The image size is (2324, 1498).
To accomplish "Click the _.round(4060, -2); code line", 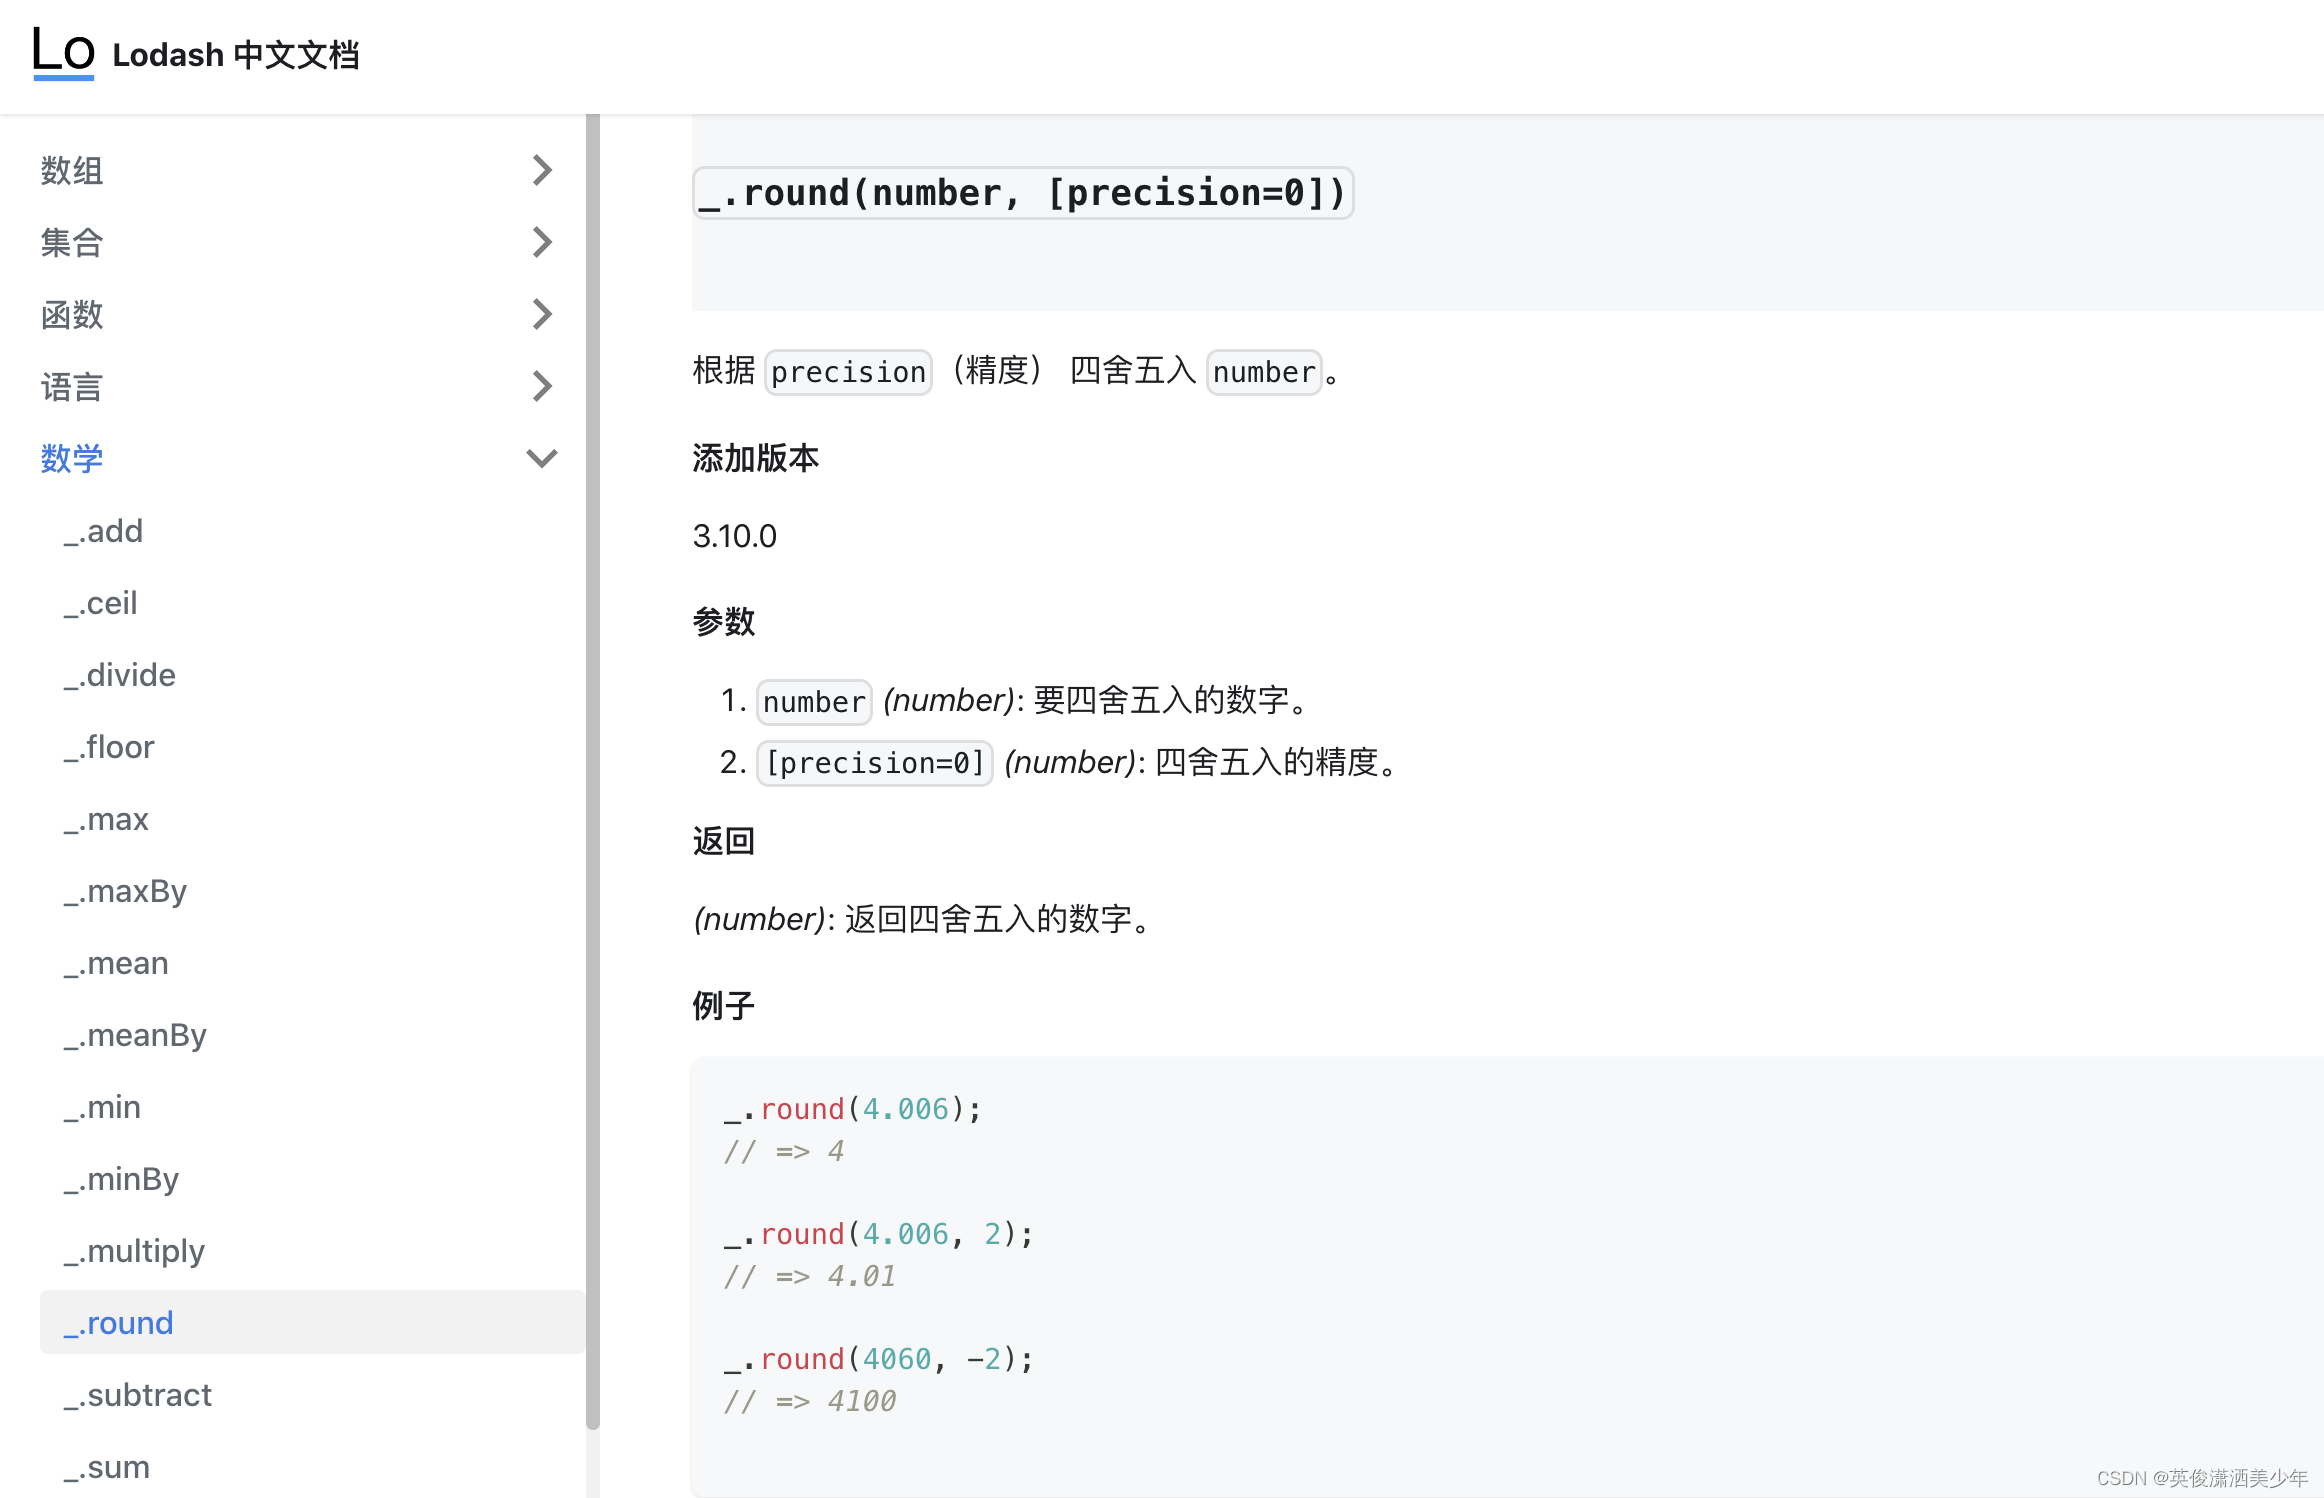I will tap(879, 1359).
